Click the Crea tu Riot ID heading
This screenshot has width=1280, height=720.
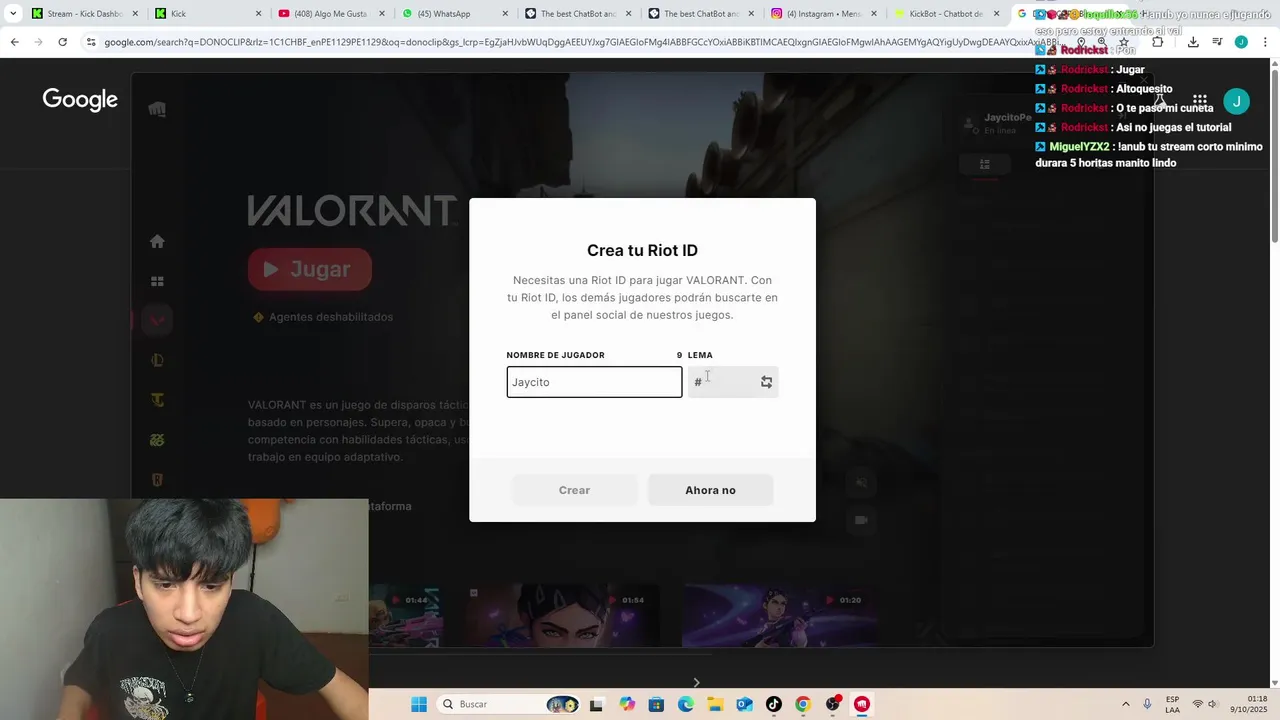click(x=642, y=251)
